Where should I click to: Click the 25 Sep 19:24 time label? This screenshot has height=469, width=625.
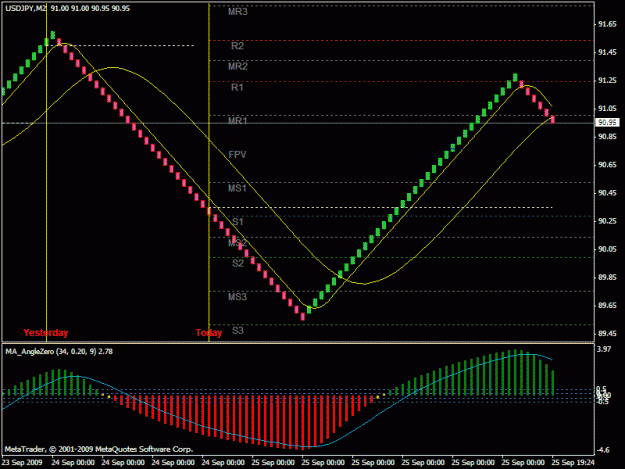pyautogui.click(x=573, y=463)
